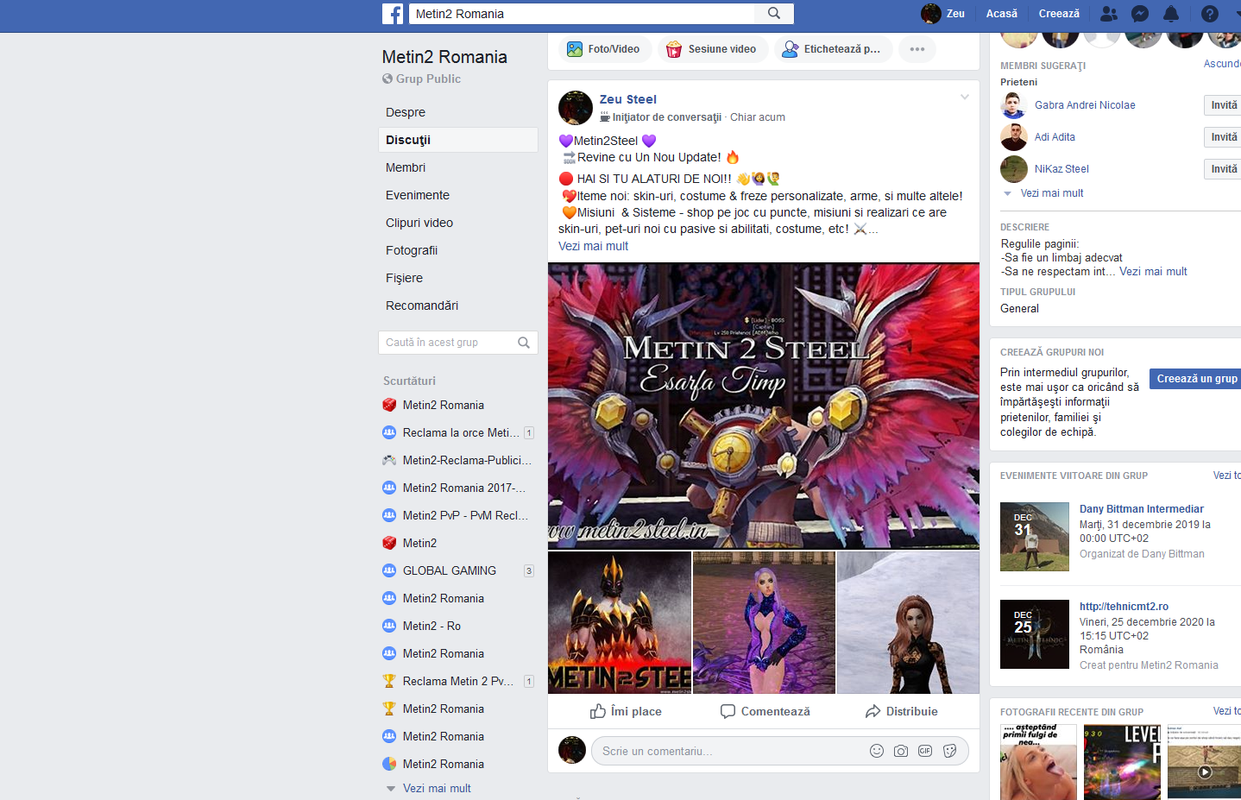Open http://tehnicmt2.ro event link
The width and height of the screenshot is (1241, 800).
click(1123, 606)
